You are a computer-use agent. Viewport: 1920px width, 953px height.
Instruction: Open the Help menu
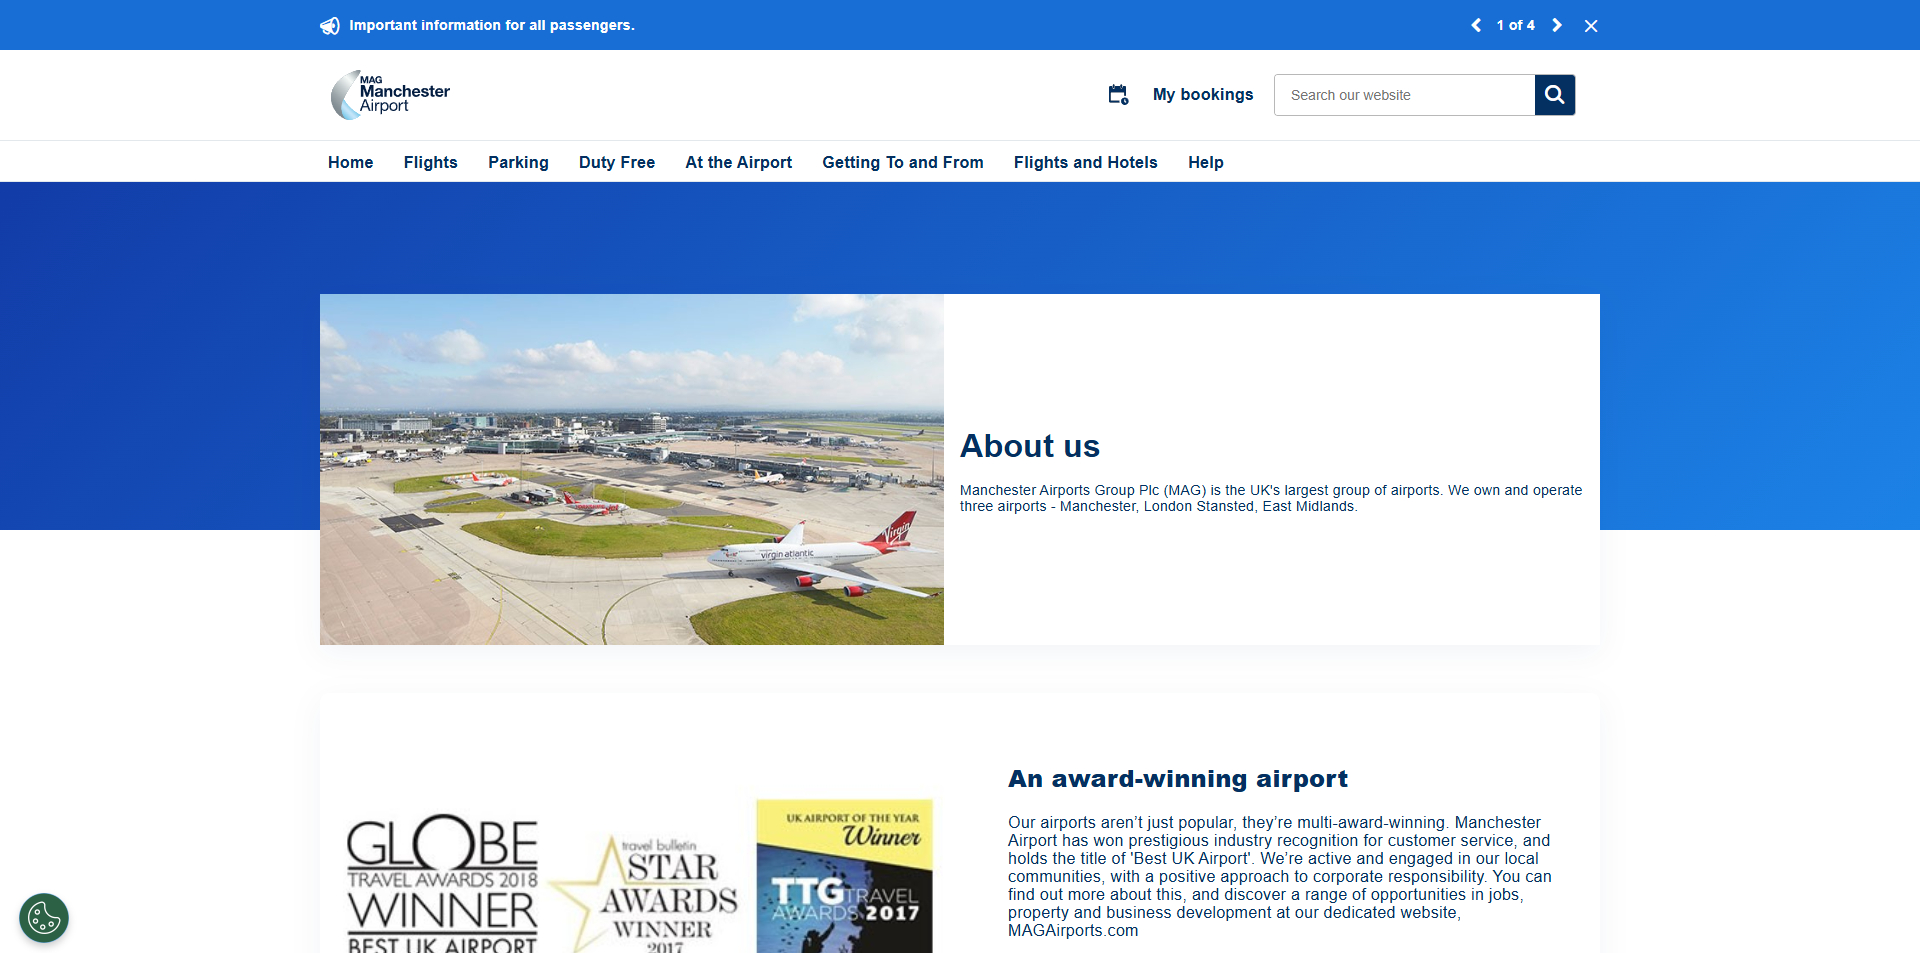pyautogui.click(x=1206, y=162)
